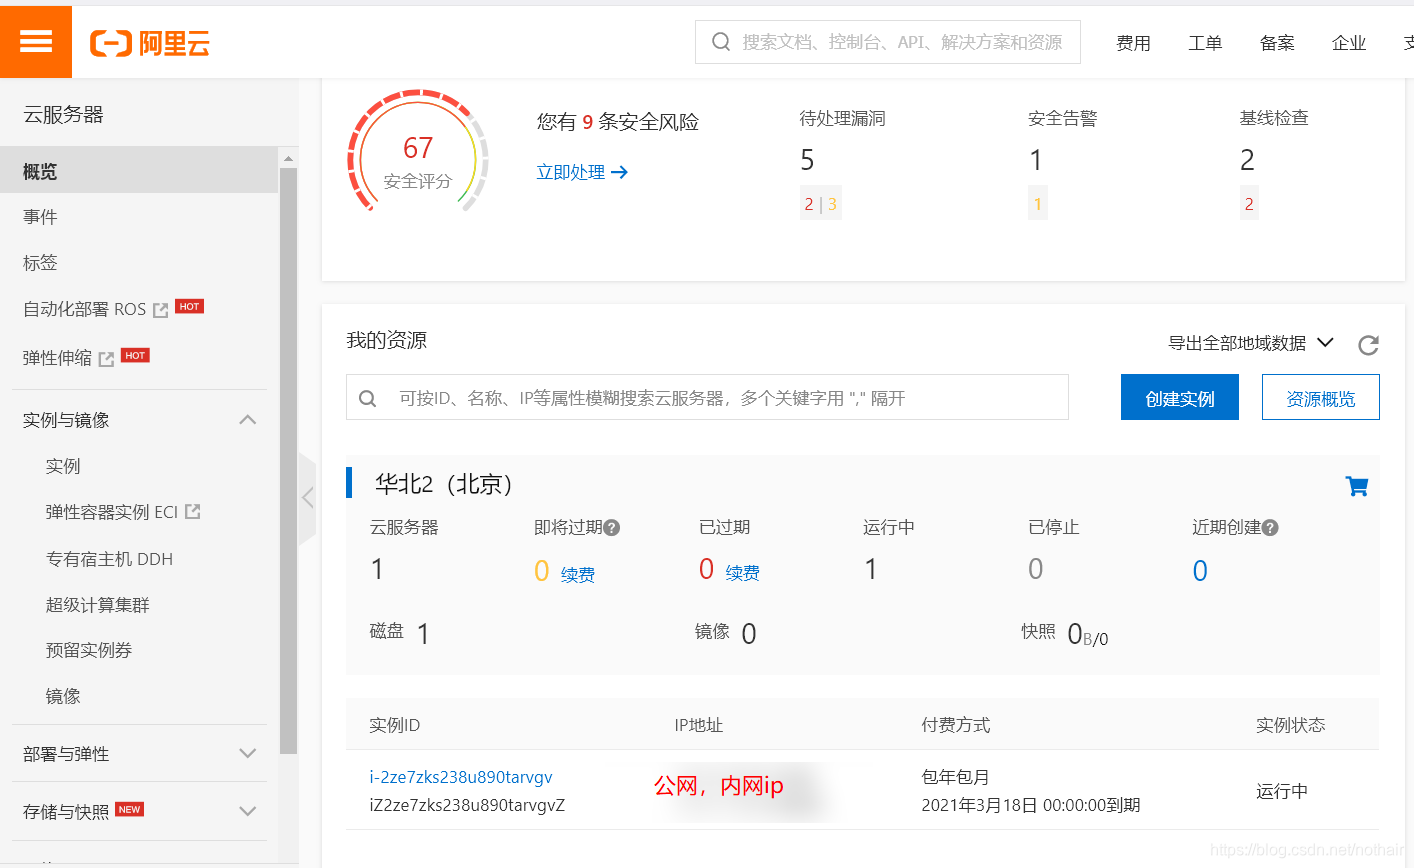The height and width of the screenshot is (868, 1414).
Task: Click the sidebar vertical scrollbar
Action: coord(289,460)
